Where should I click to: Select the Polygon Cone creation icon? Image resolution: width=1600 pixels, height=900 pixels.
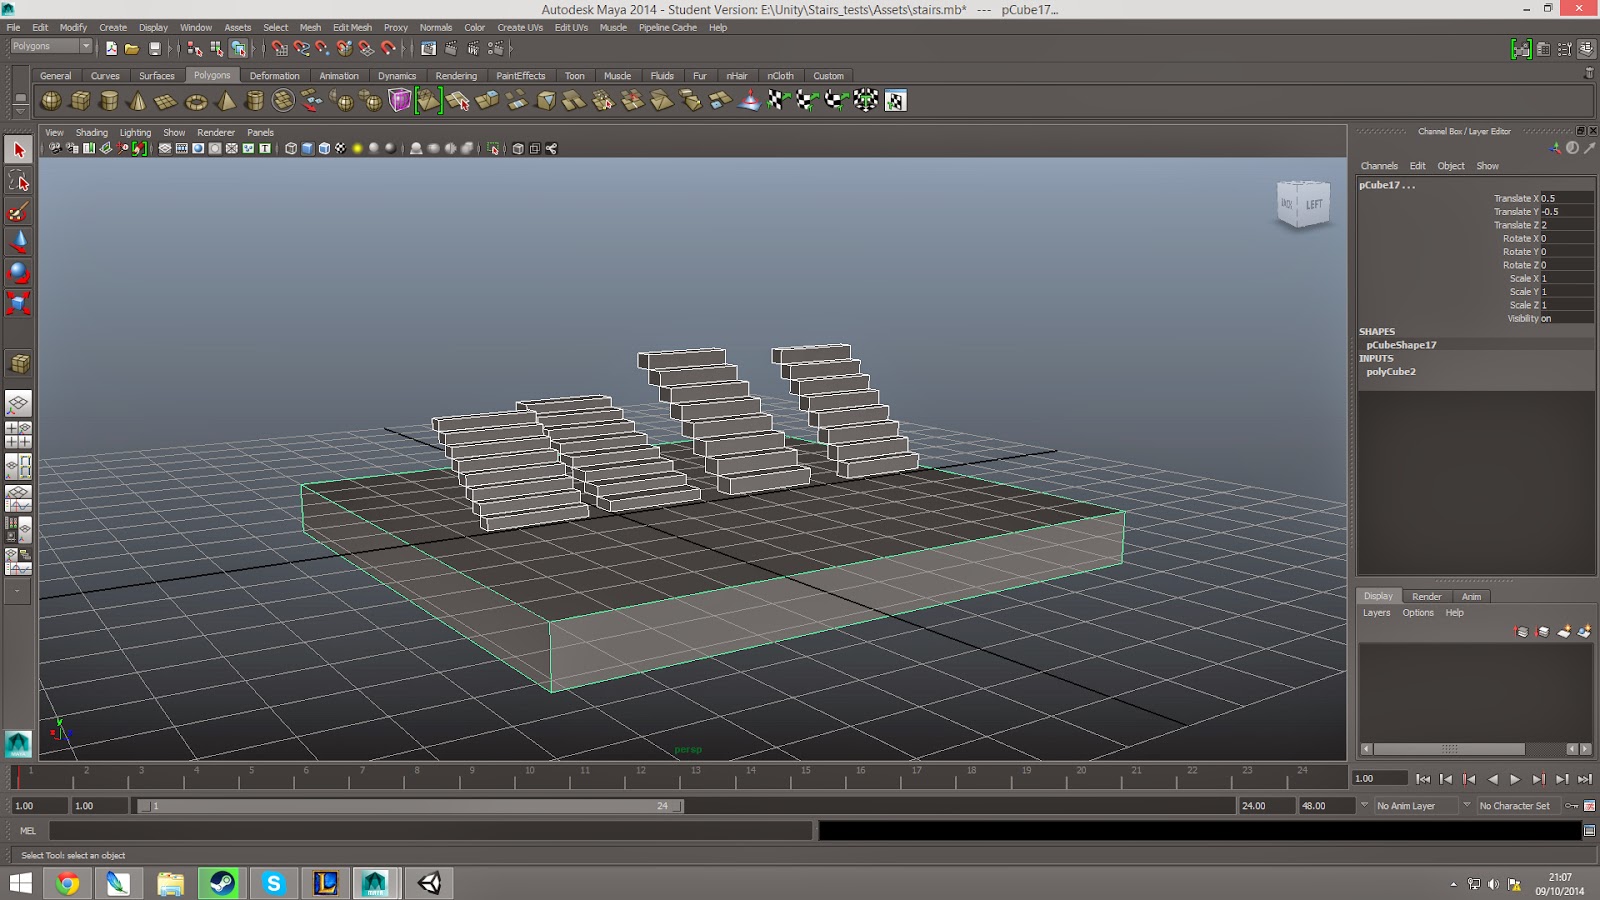[136, 100]
